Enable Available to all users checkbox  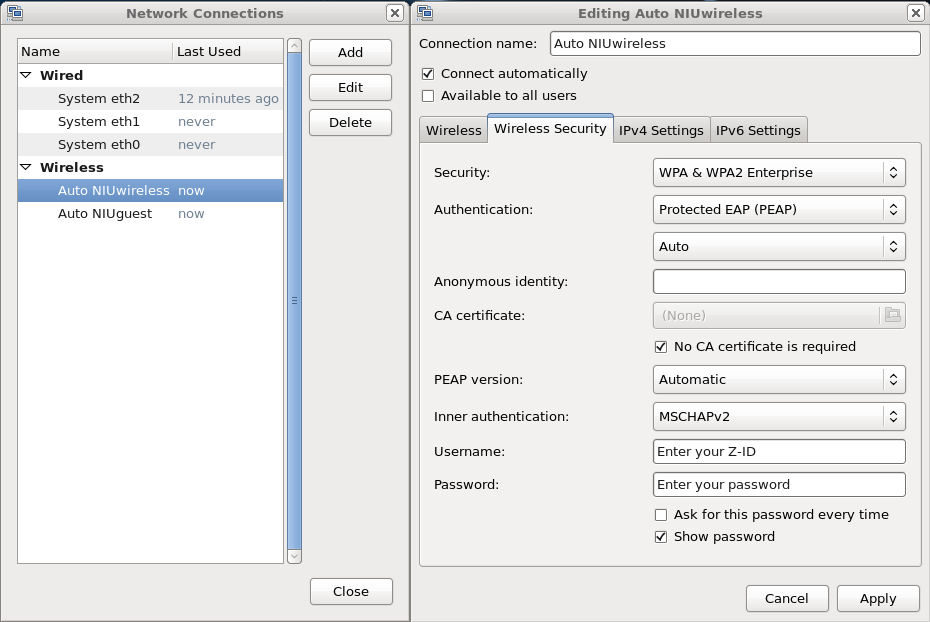pyautogui.click(x=428, y=96)
